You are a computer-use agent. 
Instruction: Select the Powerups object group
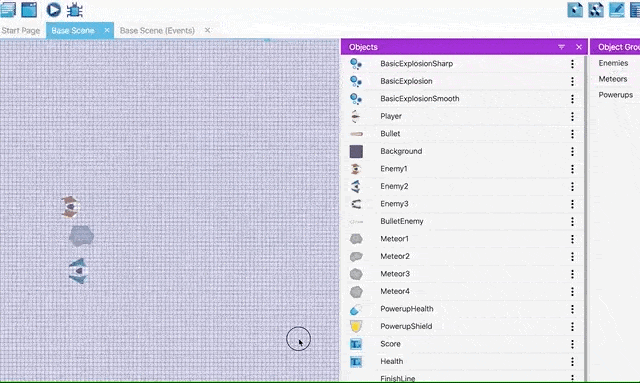[x=616, y=95]
